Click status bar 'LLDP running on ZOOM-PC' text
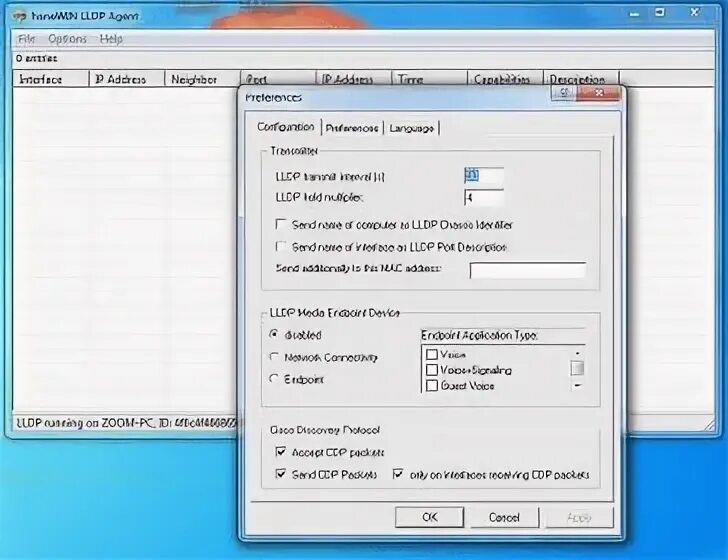 coord(127,423)
